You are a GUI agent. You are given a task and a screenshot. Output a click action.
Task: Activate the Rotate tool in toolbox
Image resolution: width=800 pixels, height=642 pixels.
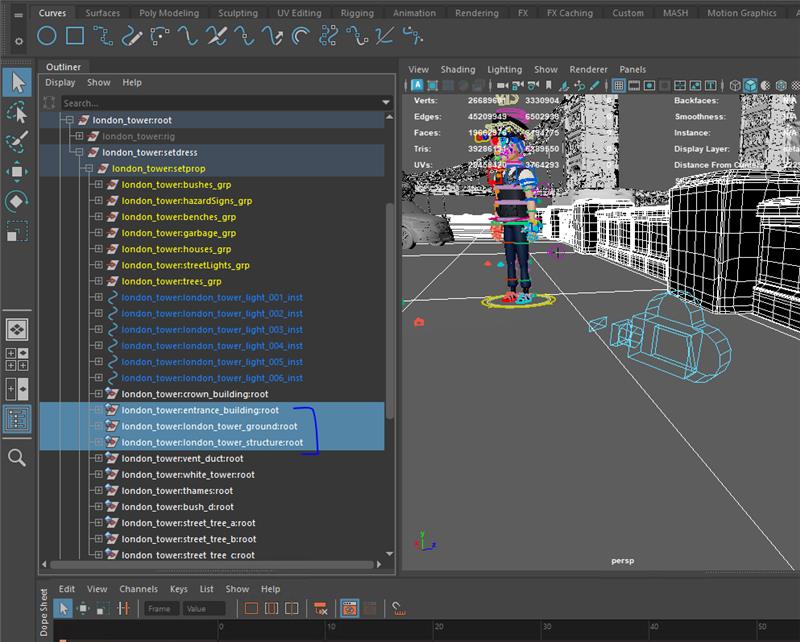click(17, 201)
